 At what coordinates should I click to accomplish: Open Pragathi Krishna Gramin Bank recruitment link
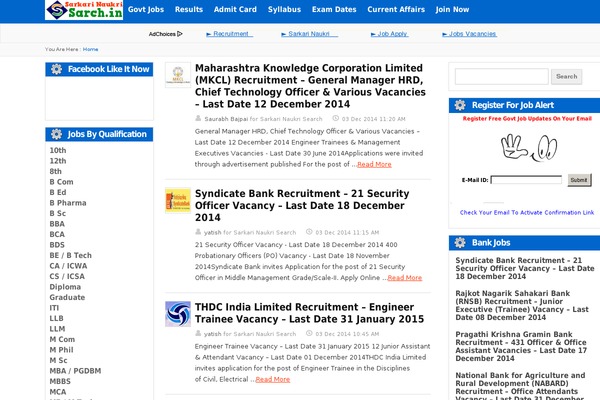[x=521, y=346]
